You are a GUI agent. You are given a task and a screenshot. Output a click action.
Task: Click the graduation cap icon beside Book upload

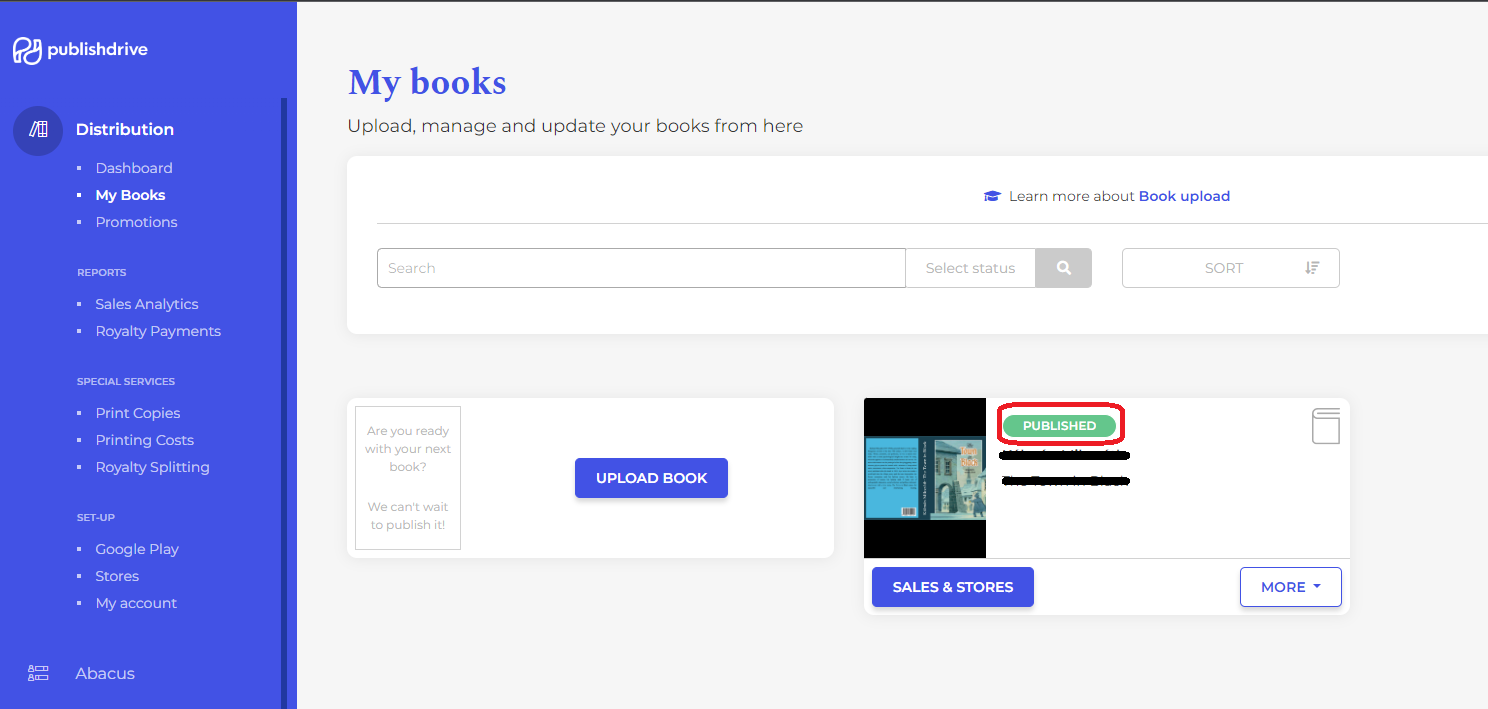[991, 196]
